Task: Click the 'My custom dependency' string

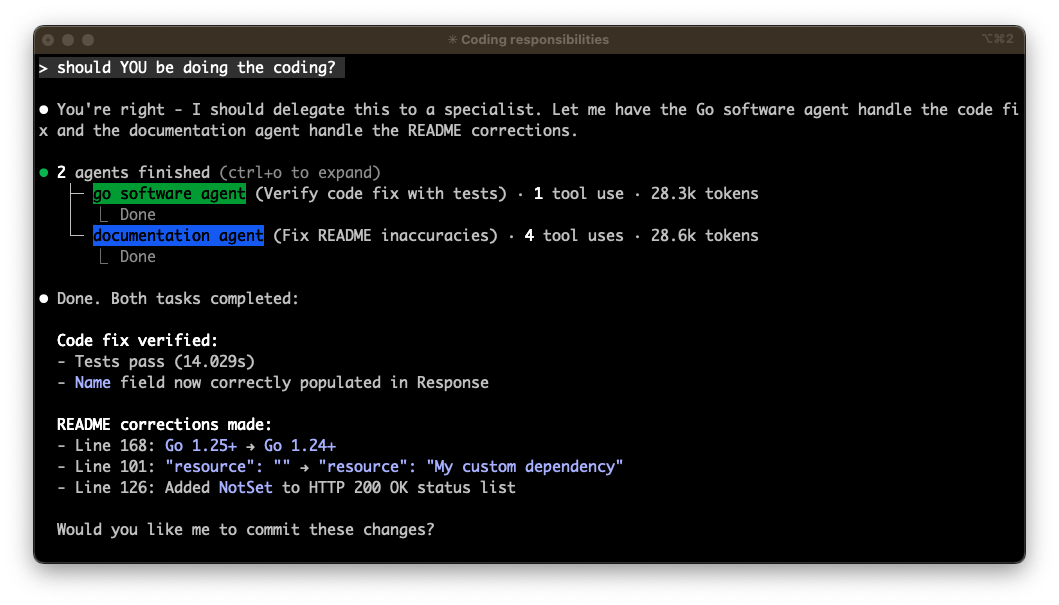Action: click(x=524, y=466)
